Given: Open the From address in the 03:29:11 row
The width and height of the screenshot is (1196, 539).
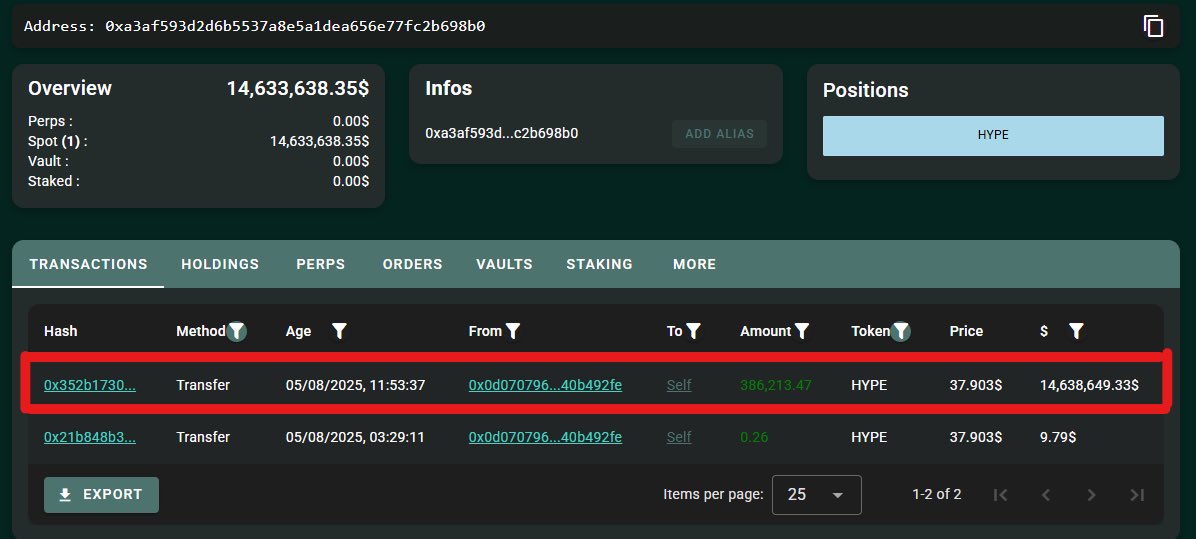Looking at the screenshot, I should point(545,437).
